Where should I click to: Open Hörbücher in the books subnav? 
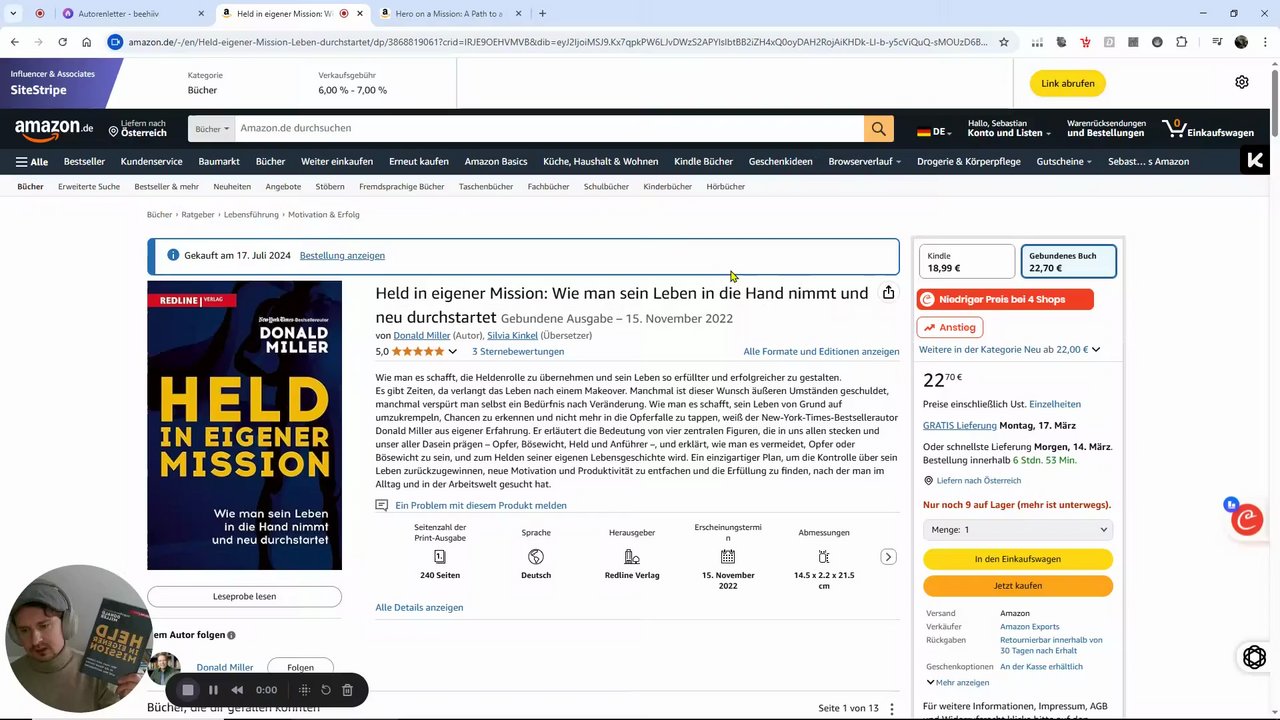pyautogui.click(x=725, y=186)
